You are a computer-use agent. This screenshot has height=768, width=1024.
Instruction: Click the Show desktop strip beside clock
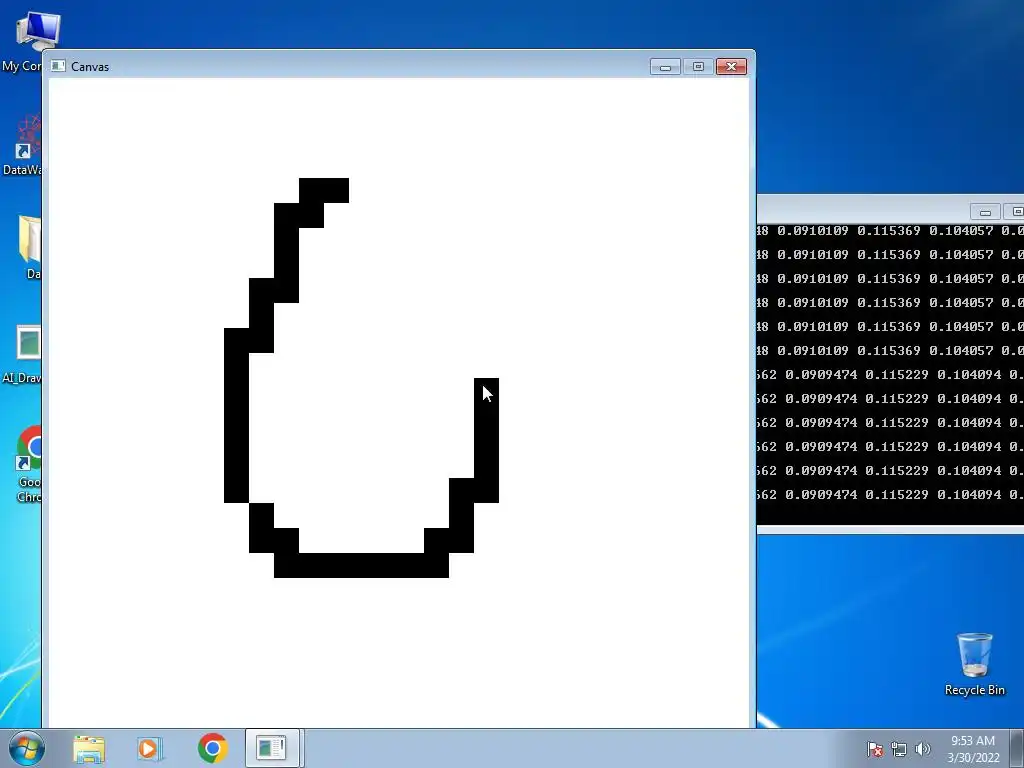[1017, 748]
